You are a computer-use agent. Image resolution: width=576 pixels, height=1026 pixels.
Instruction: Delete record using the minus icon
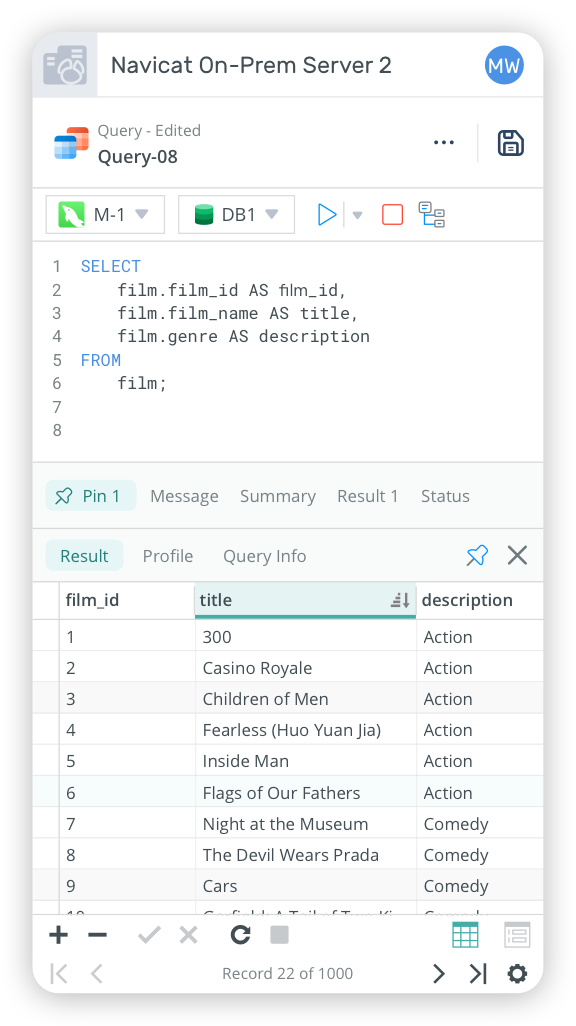tap(97, 935)
